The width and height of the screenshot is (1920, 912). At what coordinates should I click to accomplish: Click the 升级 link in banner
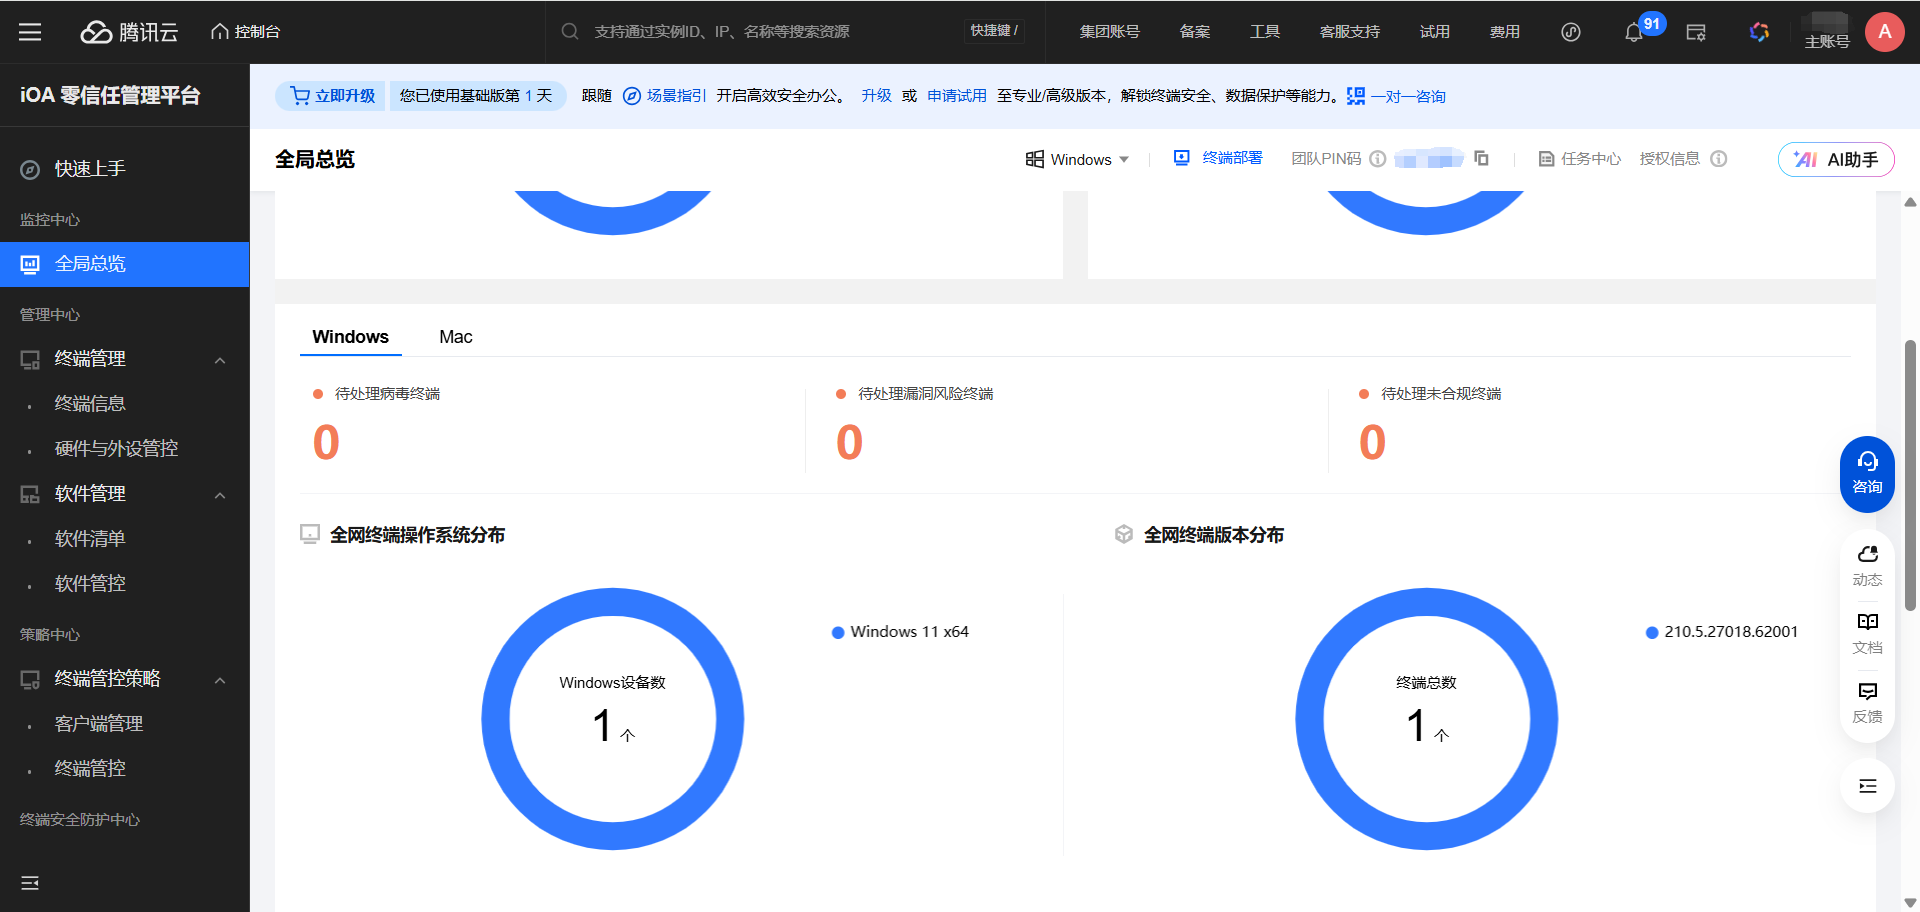tap(877, 96)
